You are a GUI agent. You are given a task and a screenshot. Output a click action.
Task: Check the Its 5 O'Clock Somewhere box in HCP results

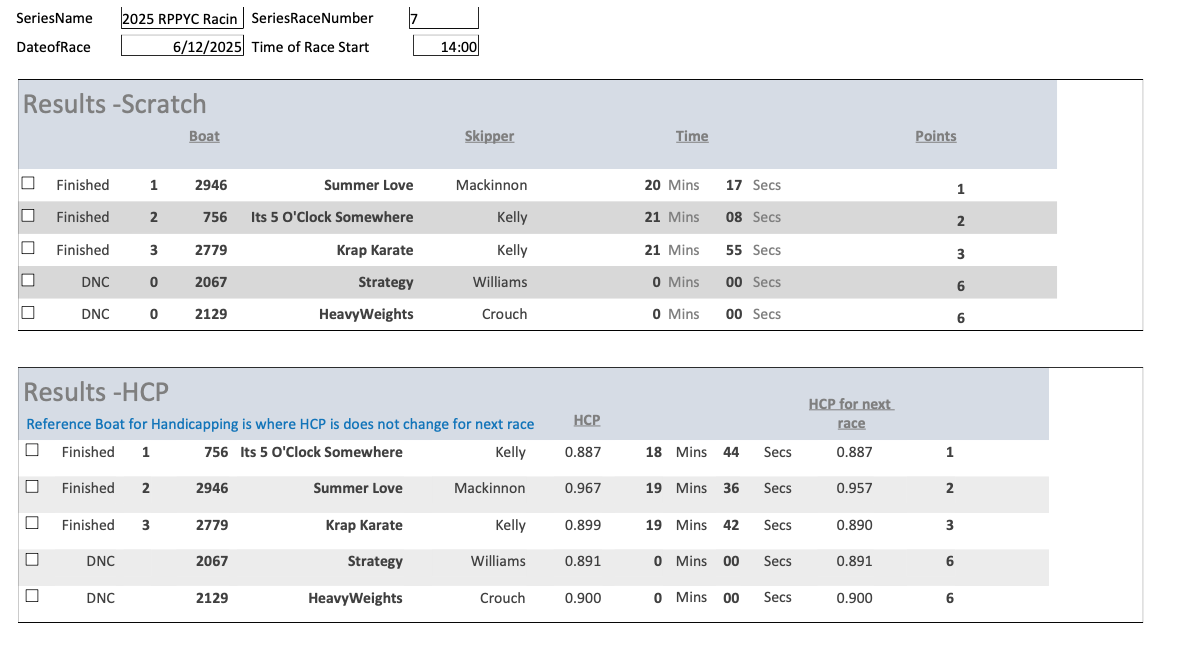32,451
